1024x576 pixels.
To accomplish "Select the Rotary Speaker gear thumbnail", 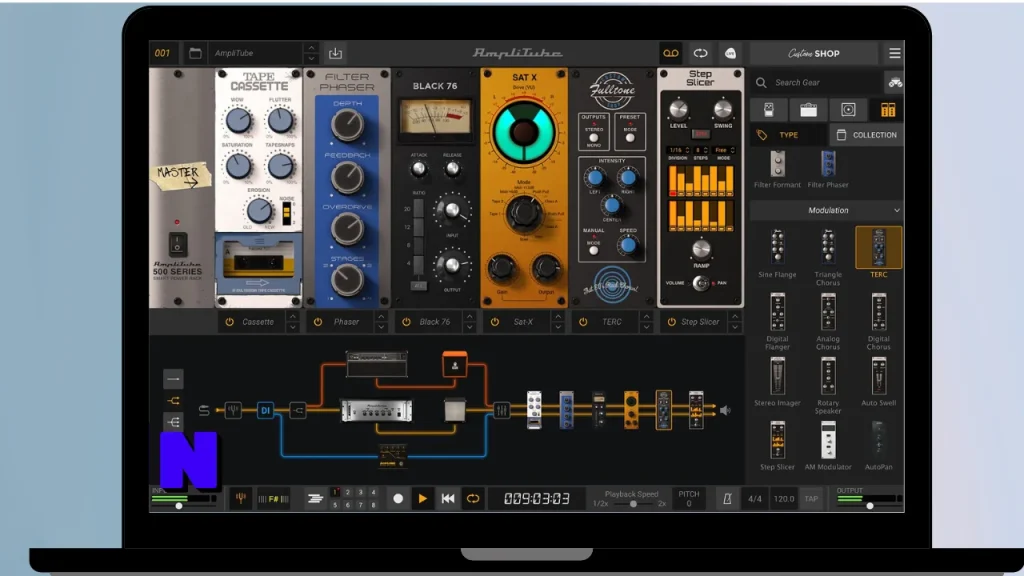I will [828, 377].
